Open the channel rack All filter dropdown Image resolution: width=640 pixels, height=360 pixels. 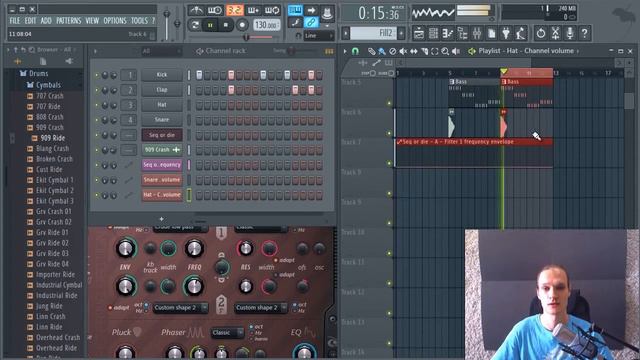(x=161, y=51)
